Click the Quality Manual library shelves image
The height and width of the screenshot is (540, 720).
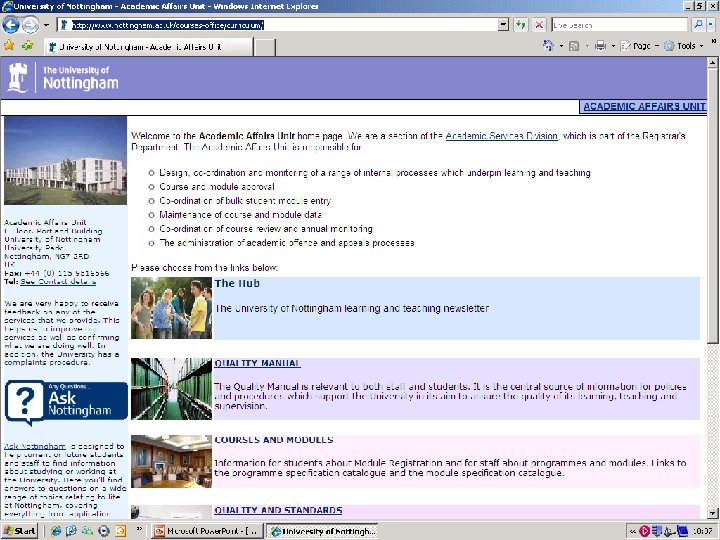coord(171,389)
